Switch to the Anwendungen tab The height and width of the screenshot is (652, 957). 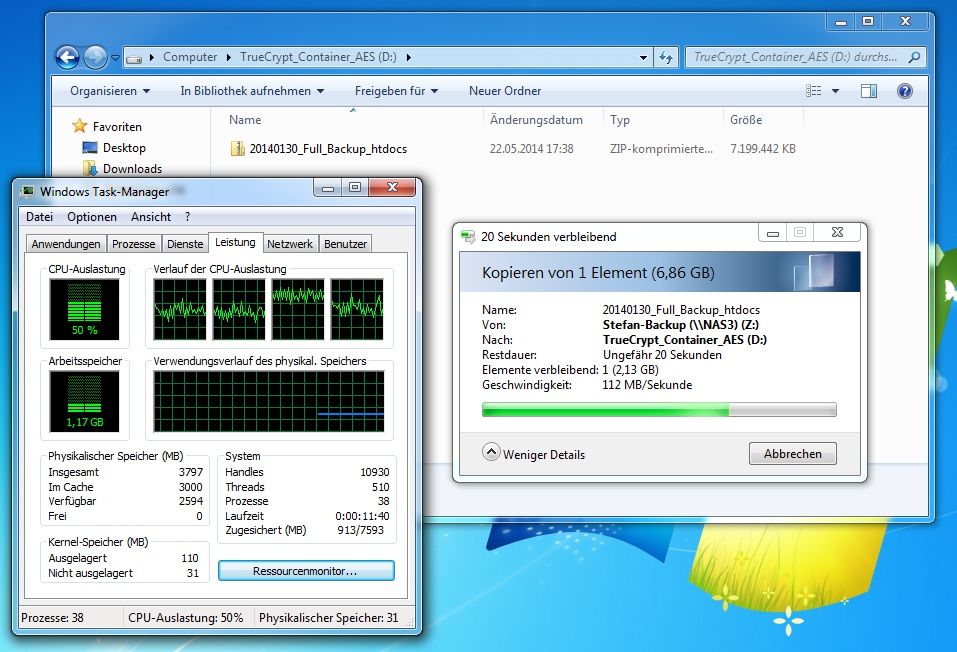point(66,244)
